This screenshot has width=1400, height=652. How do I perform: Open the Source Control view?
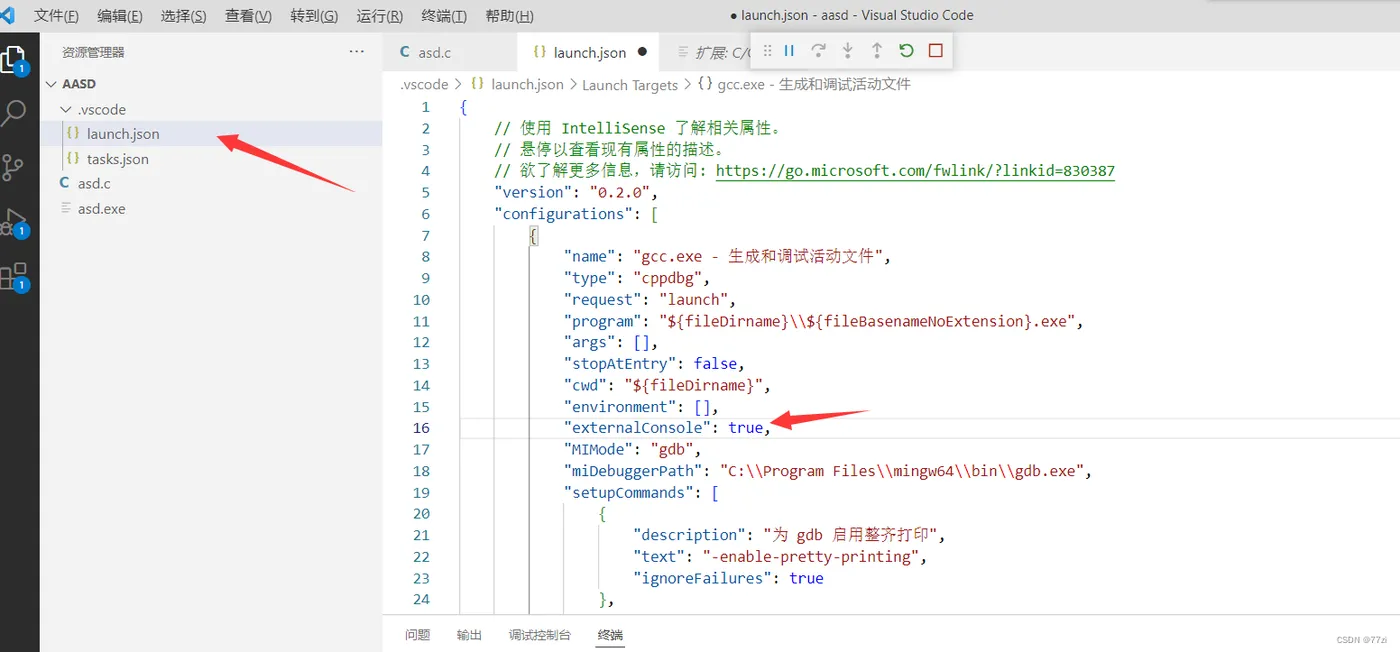click(13, 166)
